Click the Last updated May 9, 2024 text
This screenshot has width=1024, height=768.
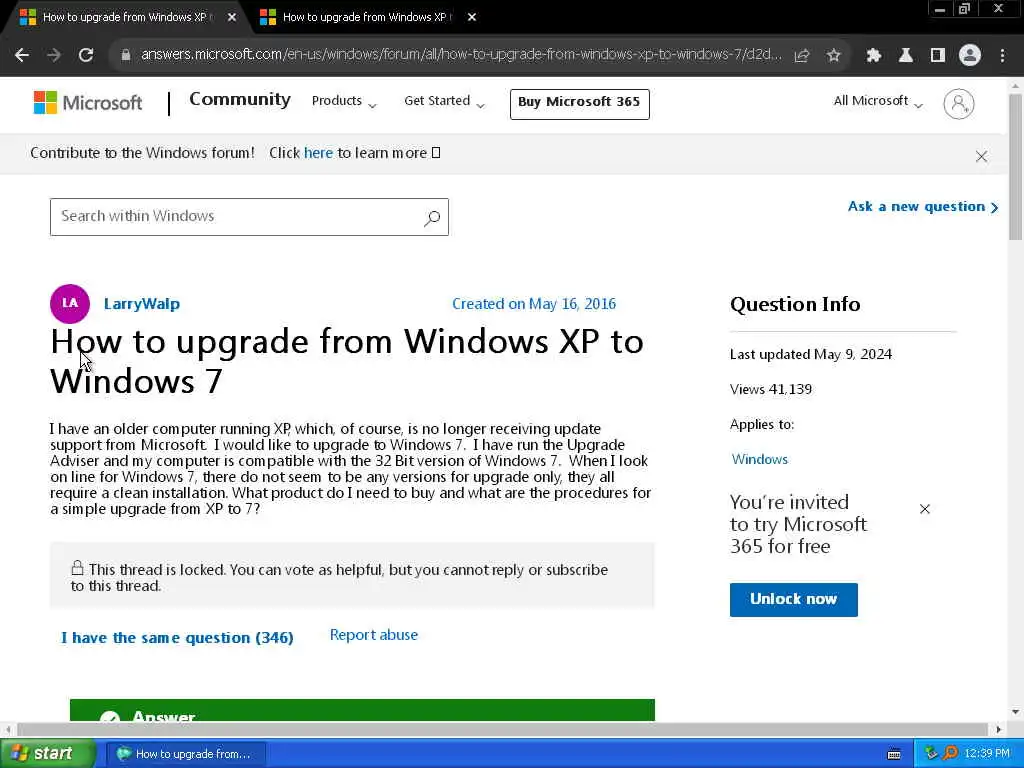pos(810,355)
